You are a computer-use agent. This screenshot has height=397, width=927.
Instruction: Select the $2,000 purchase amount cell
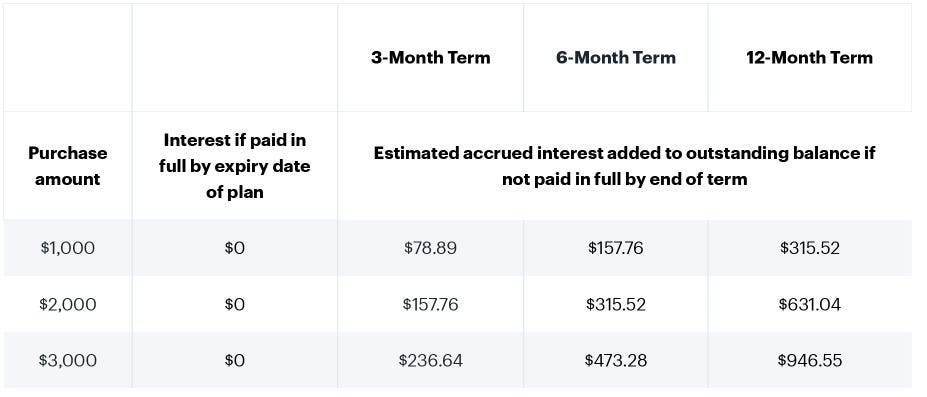click(x=67, y=304)
